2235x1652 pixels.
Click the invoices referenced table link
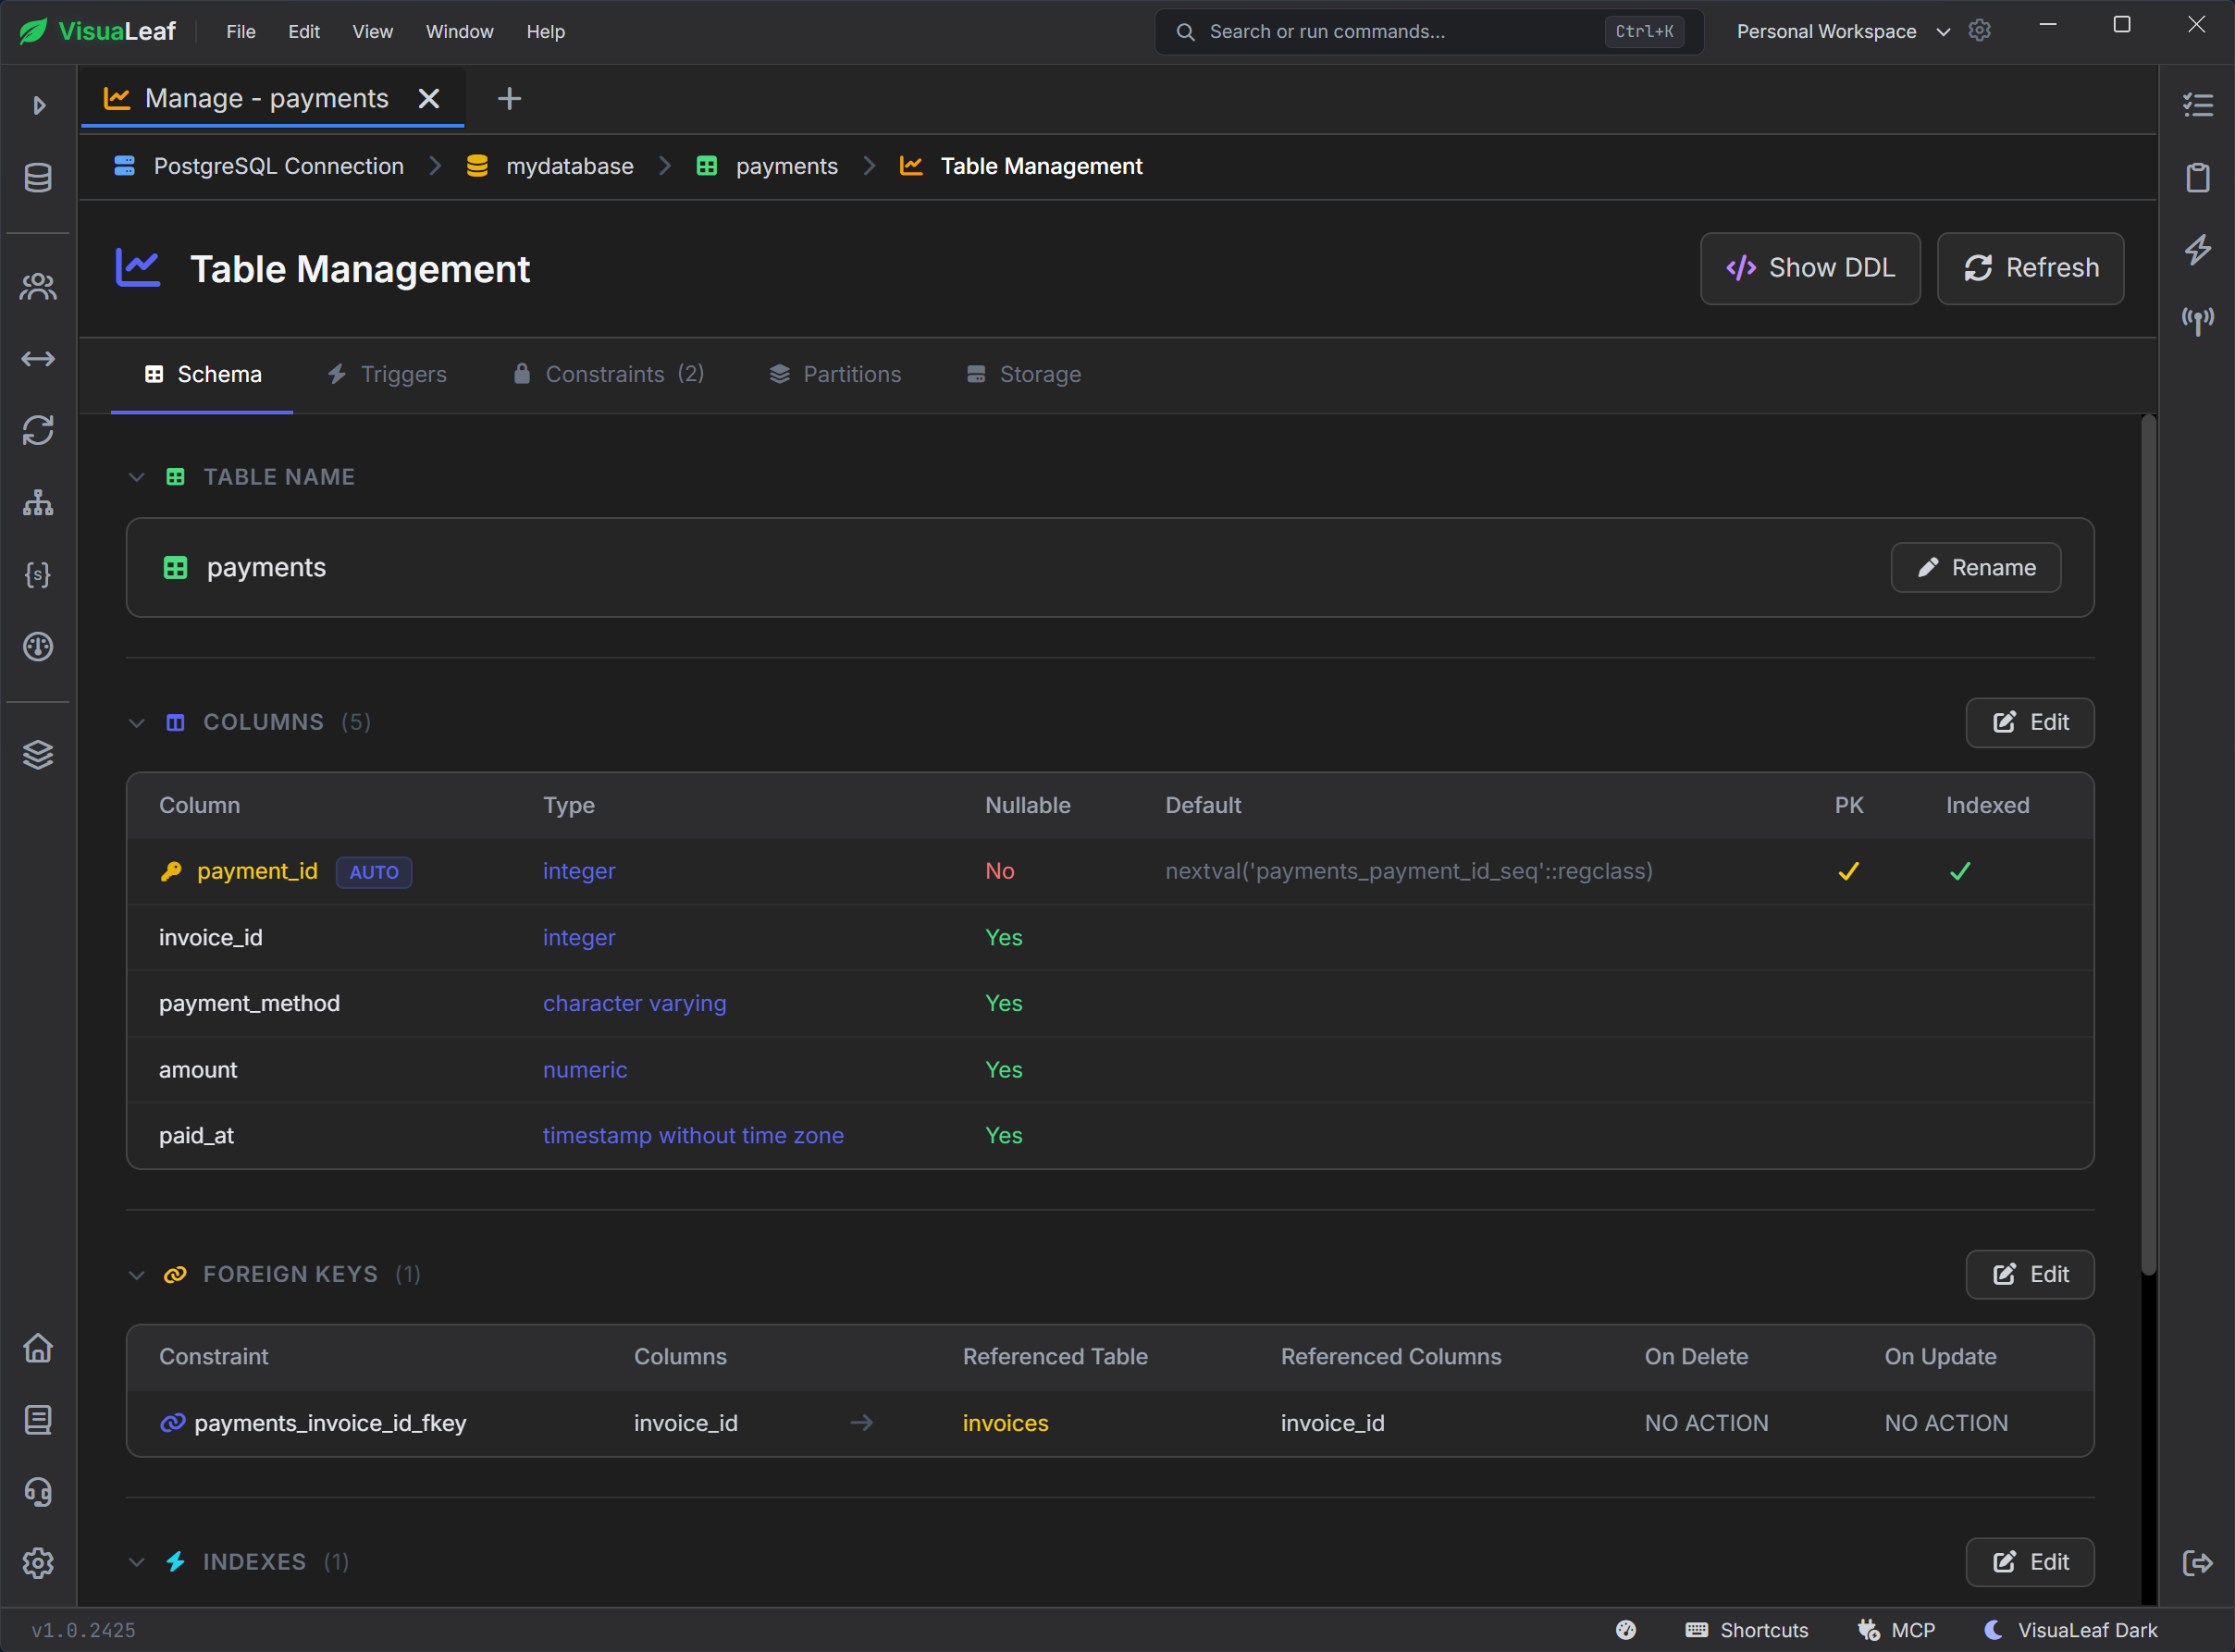click(x=1005, y=1423)
